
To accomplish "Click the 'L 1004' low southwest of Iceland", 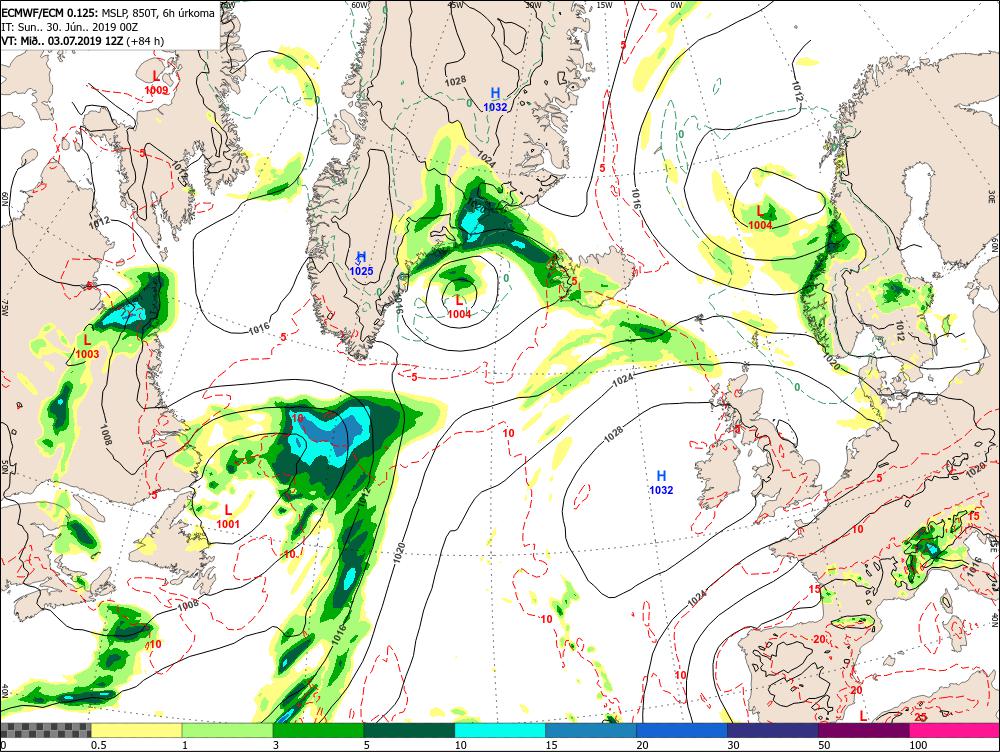I will tap(459, 307).
